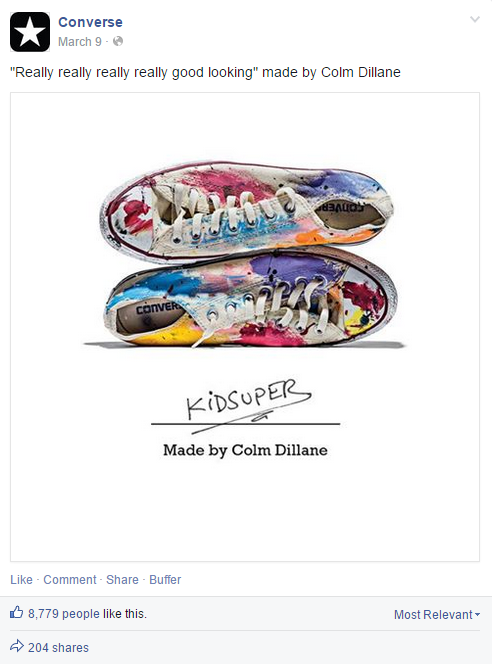
Task: Visit the Converse page name link
Action: coord(90,22)
